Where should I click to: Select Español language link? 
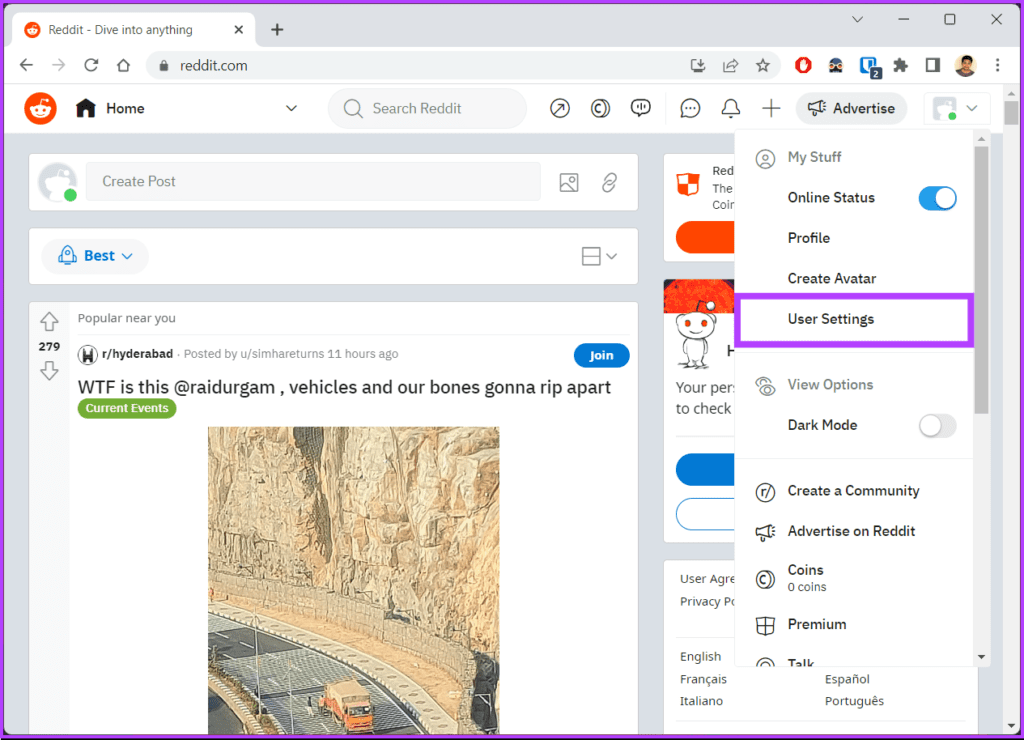(x=847, y=679)
